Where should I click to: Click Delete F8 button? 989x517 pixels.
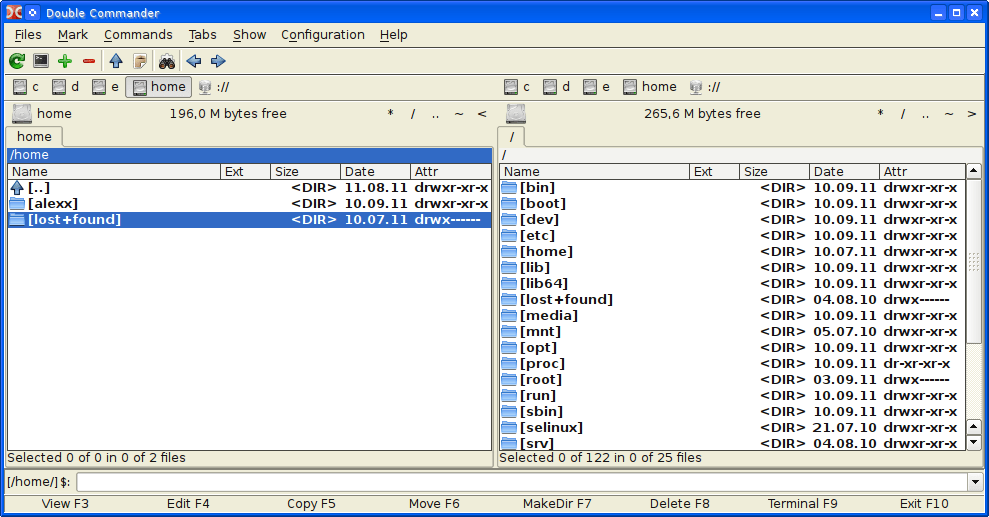coord(680,504)
